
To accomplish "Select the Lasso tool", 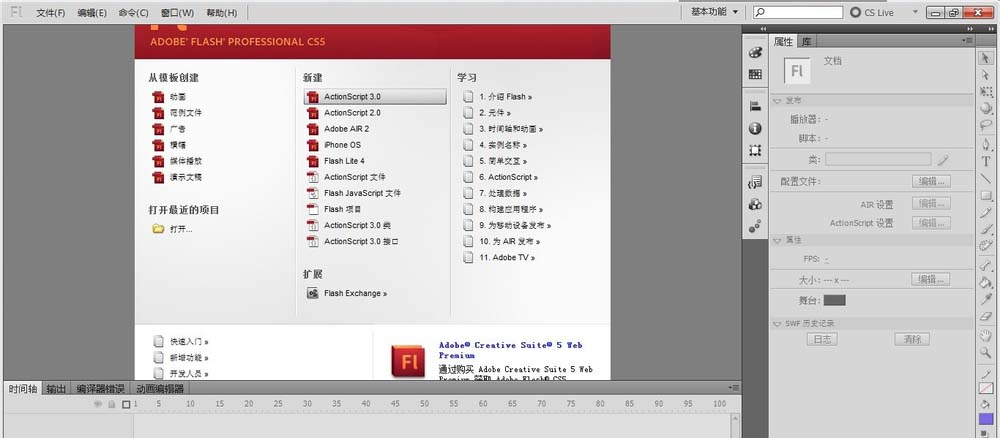I will [986, 126].
